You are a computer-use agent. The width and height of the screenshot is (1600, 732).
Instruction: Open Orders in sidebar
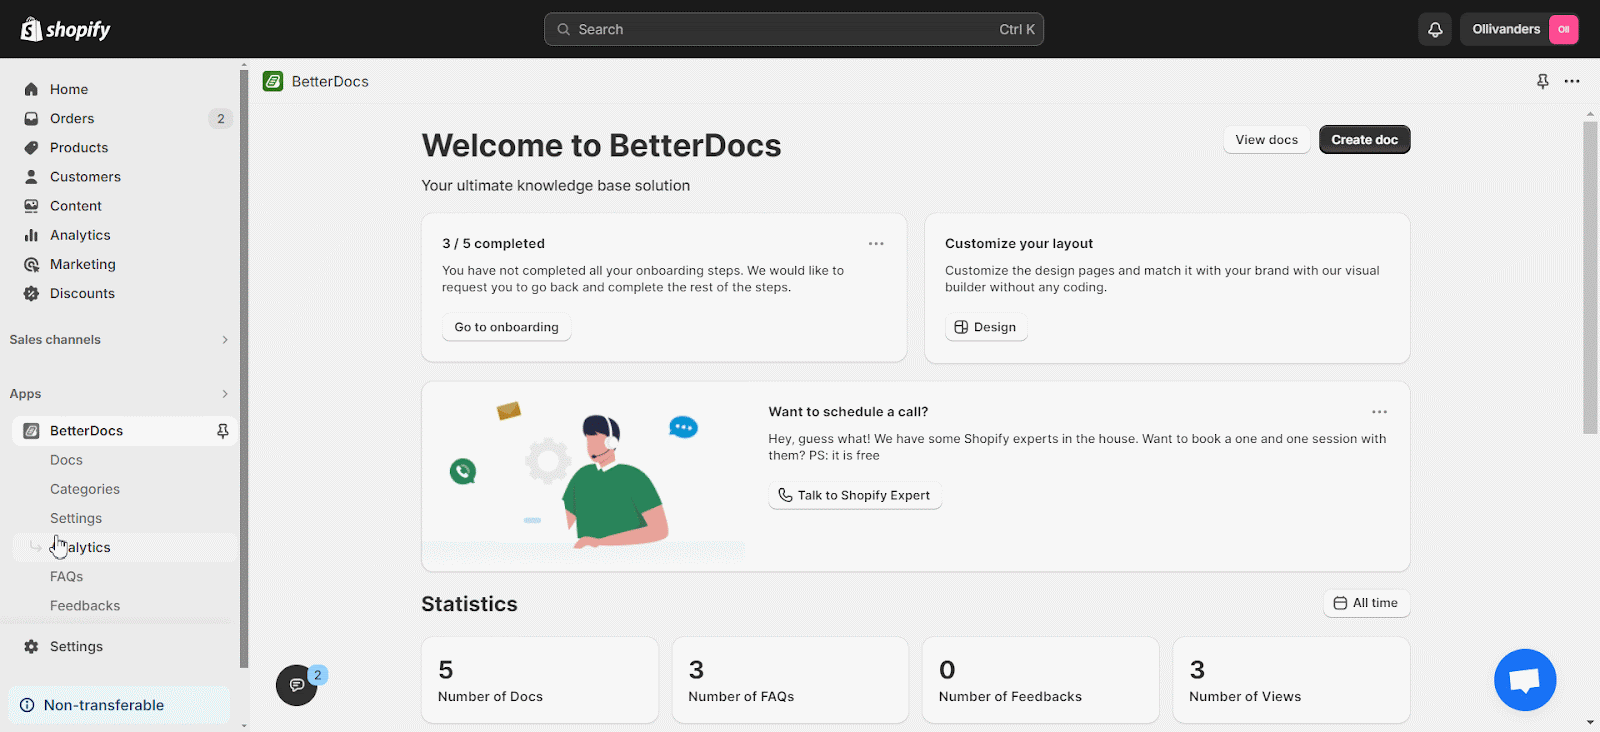72,118
